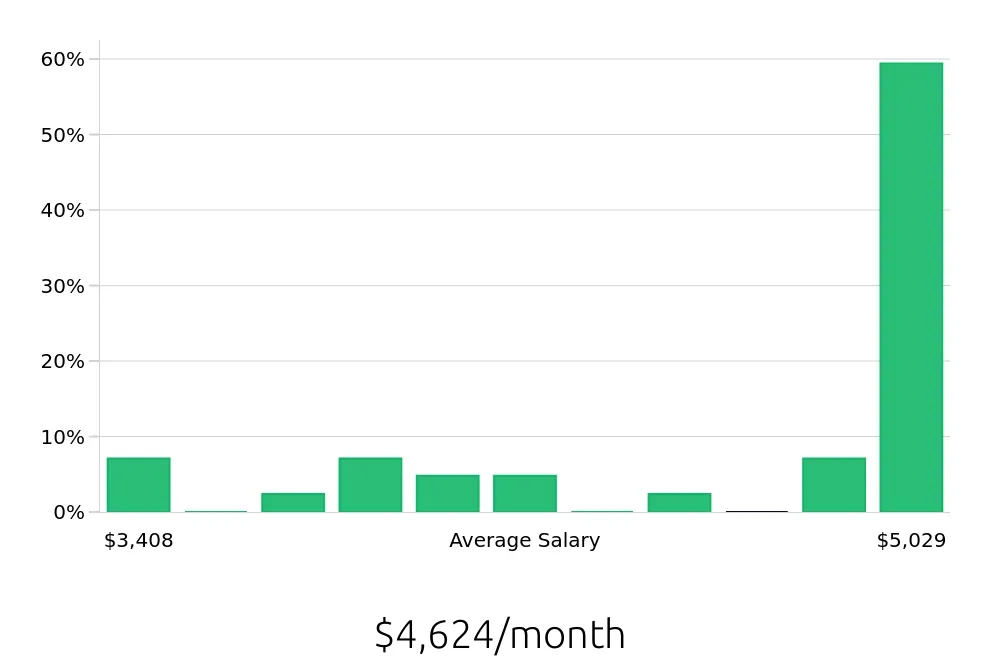Click the $5,029 maximum salary label
Viewport: 1000px width, 660px height.
point(911,540)
